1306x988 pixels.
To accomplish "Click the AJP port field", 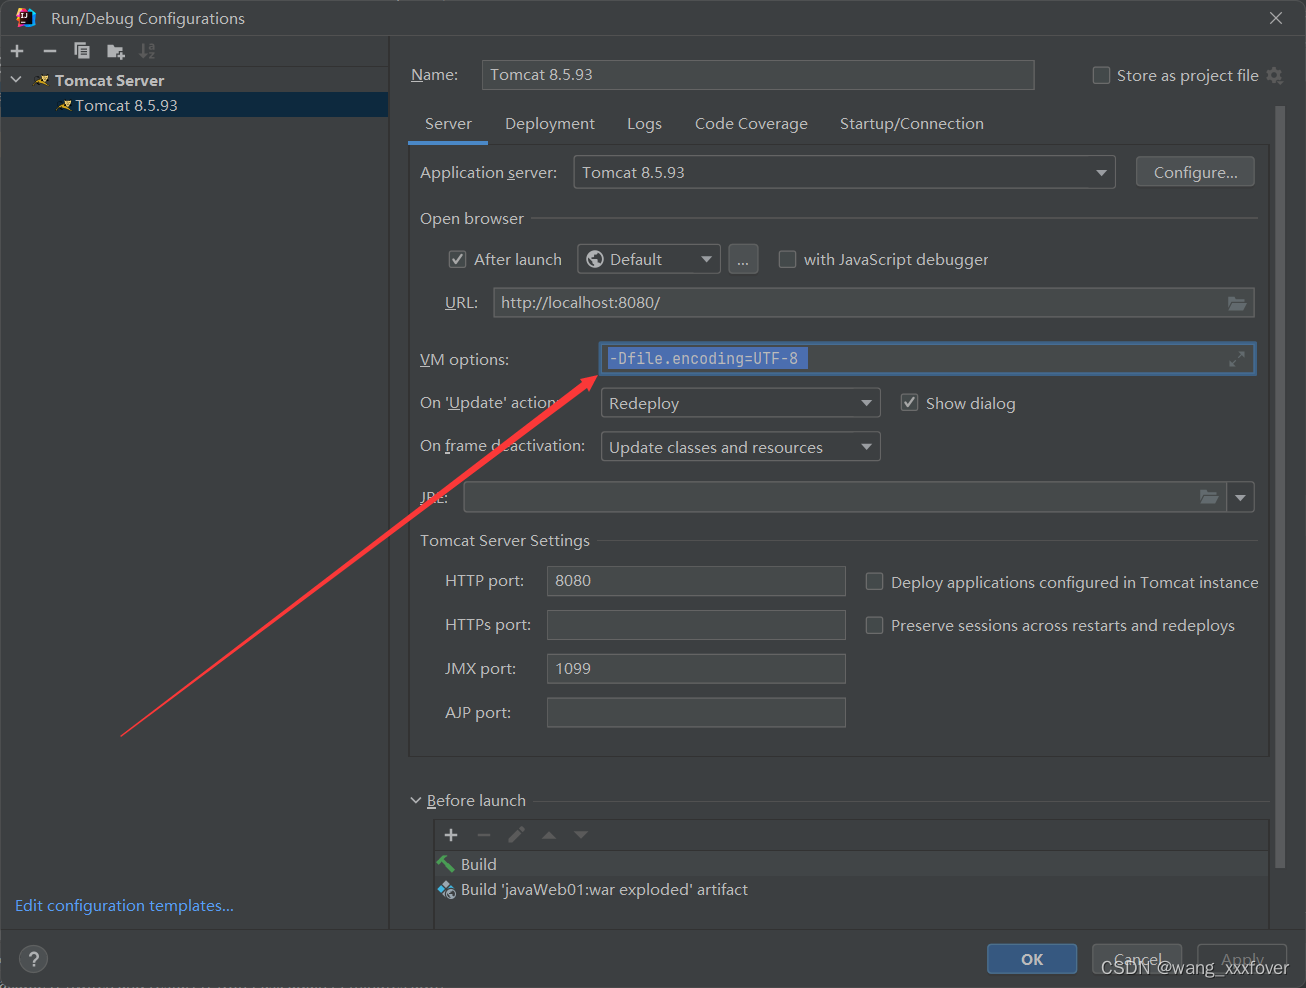I will tap(696, 713).
